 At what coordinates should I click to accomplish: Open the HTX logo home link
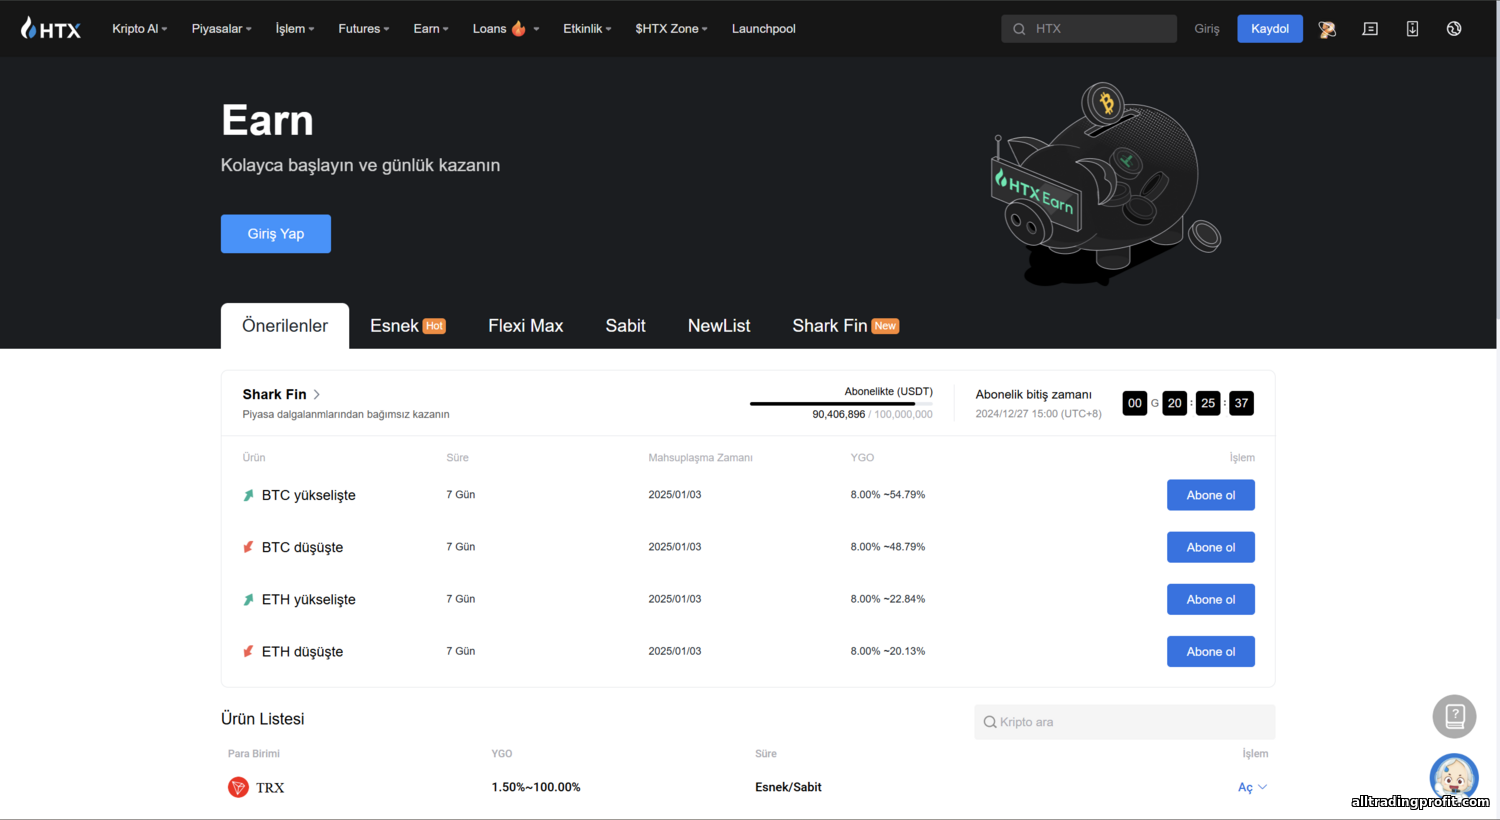(50, 28)
